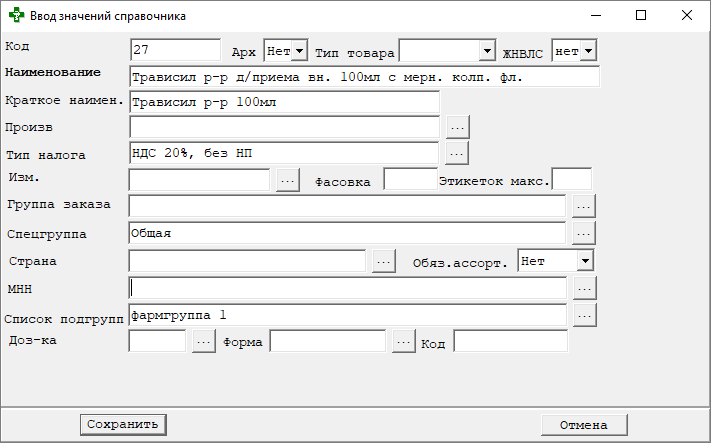Click ellipsis button next to Доз-ка field
Image resolution: width=711 pixels, height=443 pixels.
pyautogui.click(x=203, y=342)
